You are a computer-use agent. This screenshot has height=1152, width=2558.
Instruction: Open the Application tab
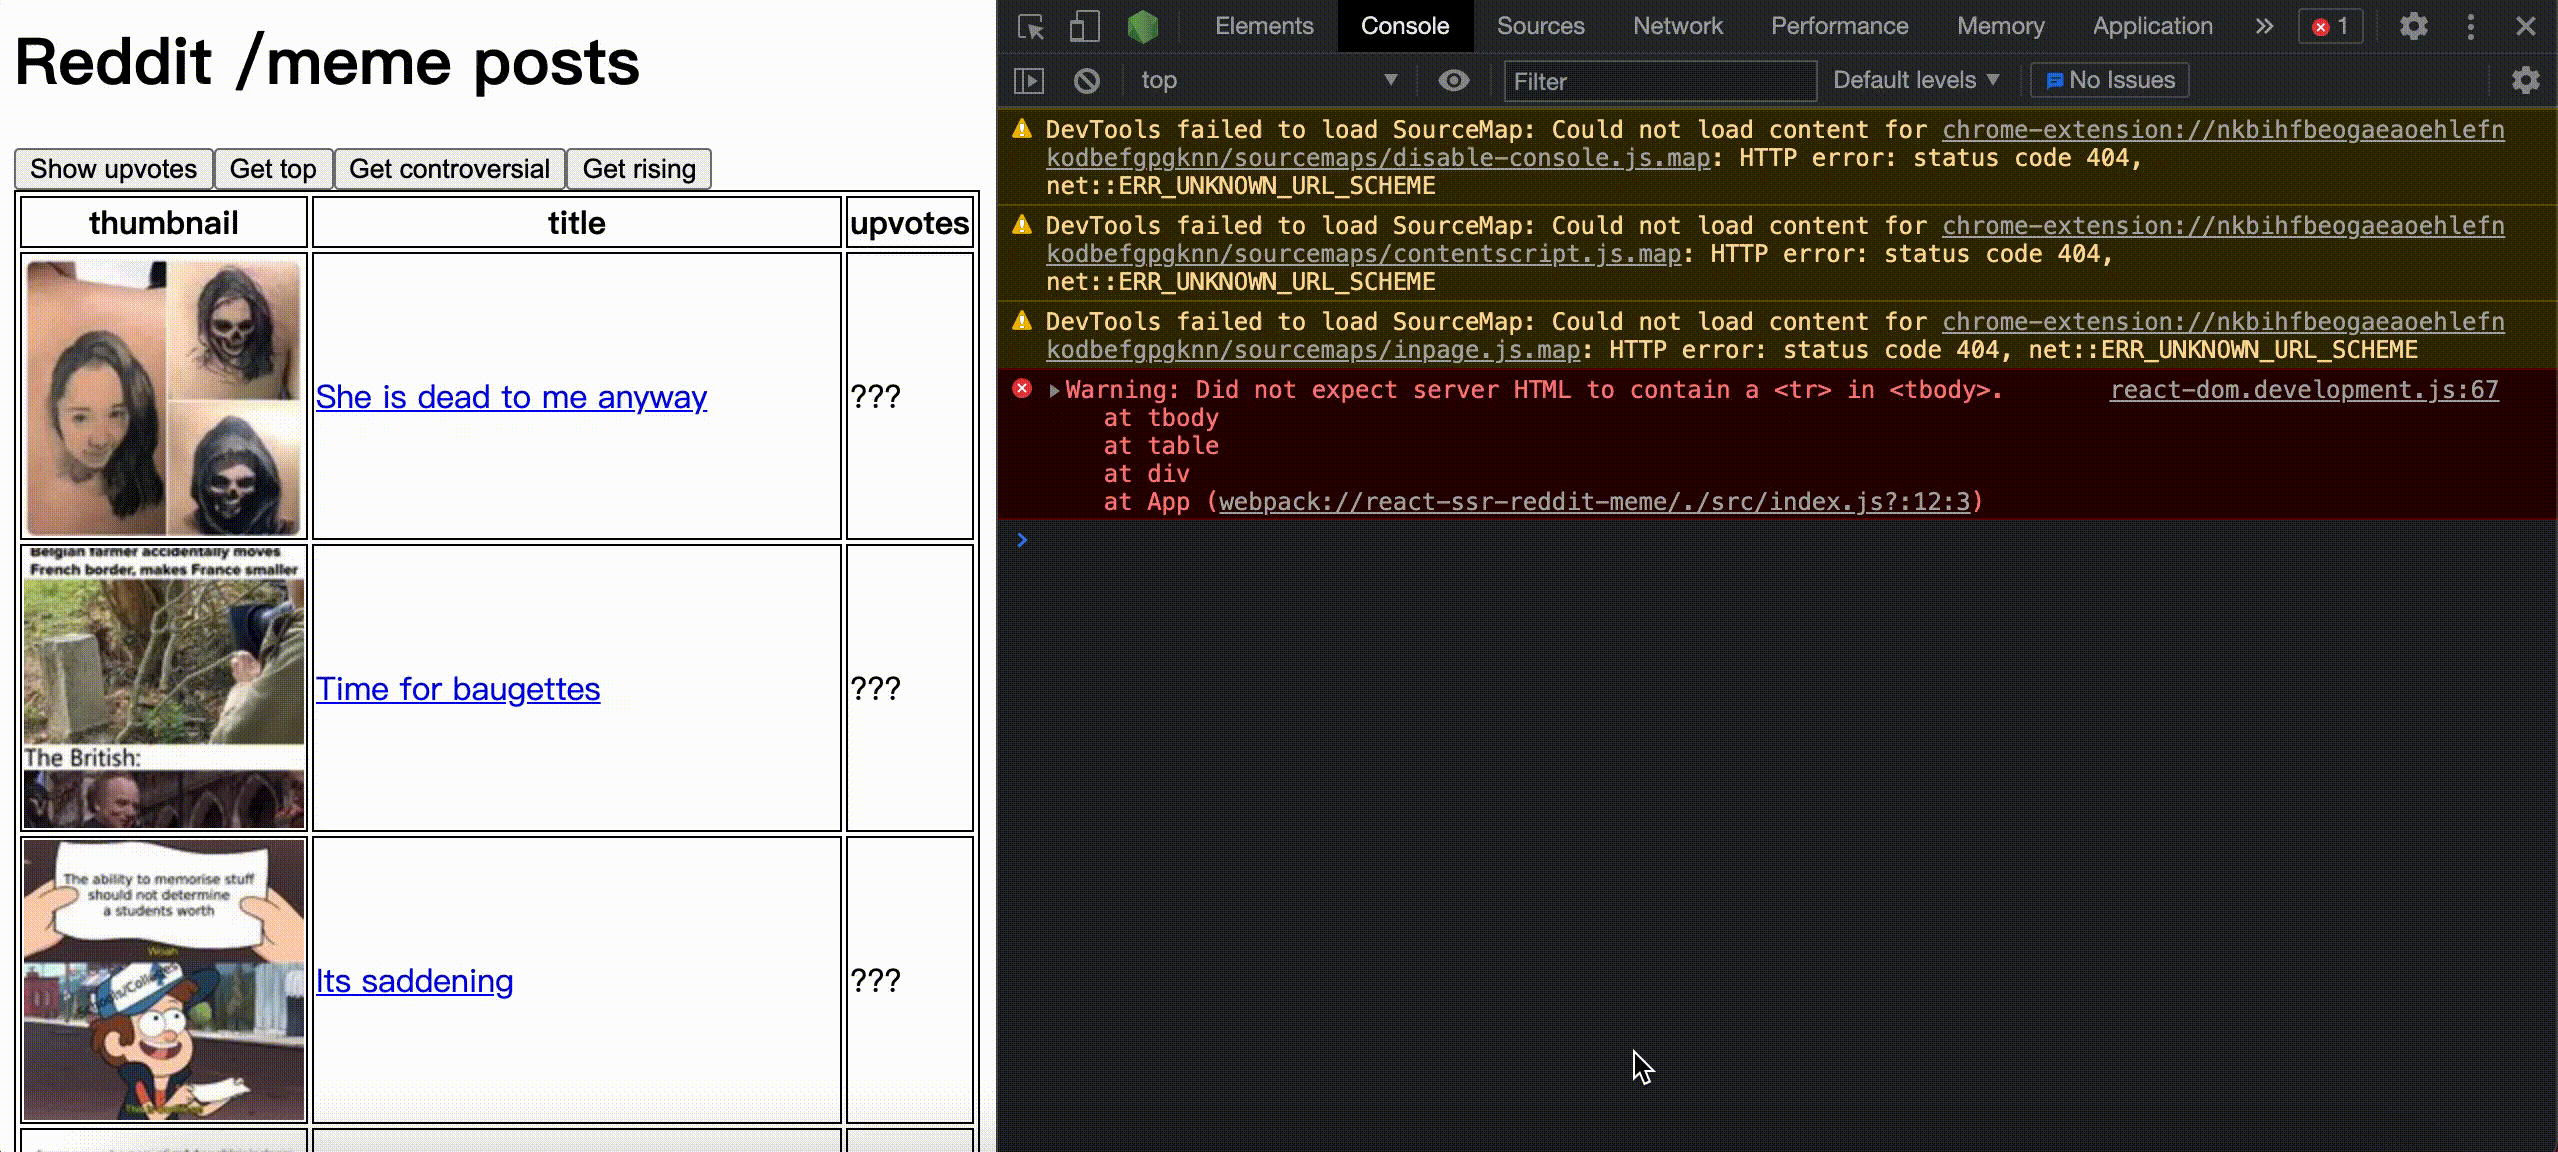coord(2153,26)
